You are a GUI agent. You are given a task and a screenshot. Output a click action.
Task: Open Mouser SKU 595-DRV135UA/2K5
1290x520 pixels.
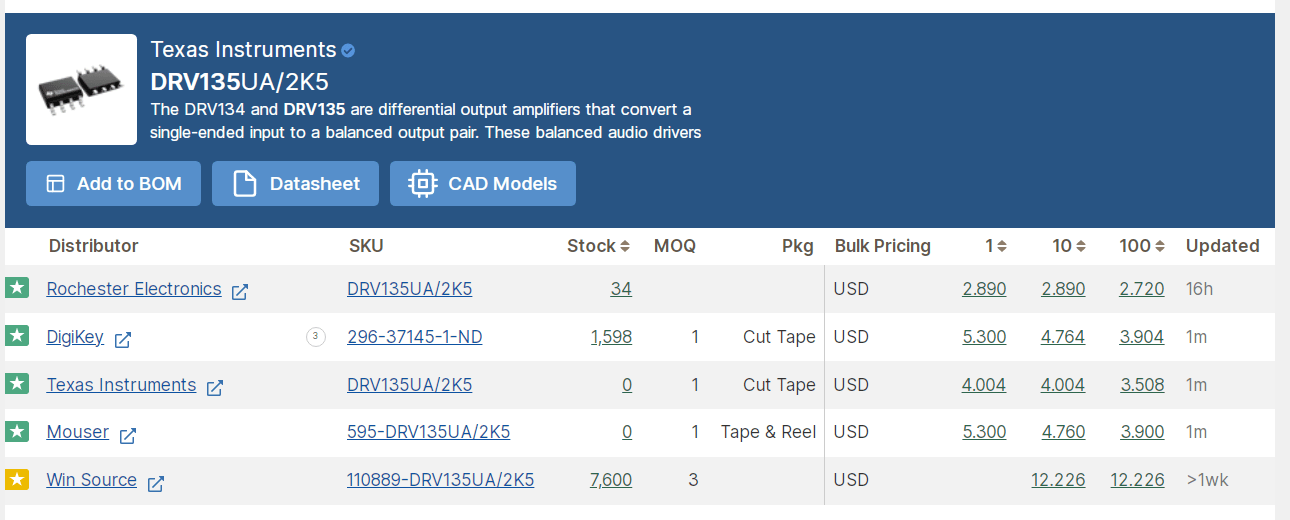pos(429,432)
